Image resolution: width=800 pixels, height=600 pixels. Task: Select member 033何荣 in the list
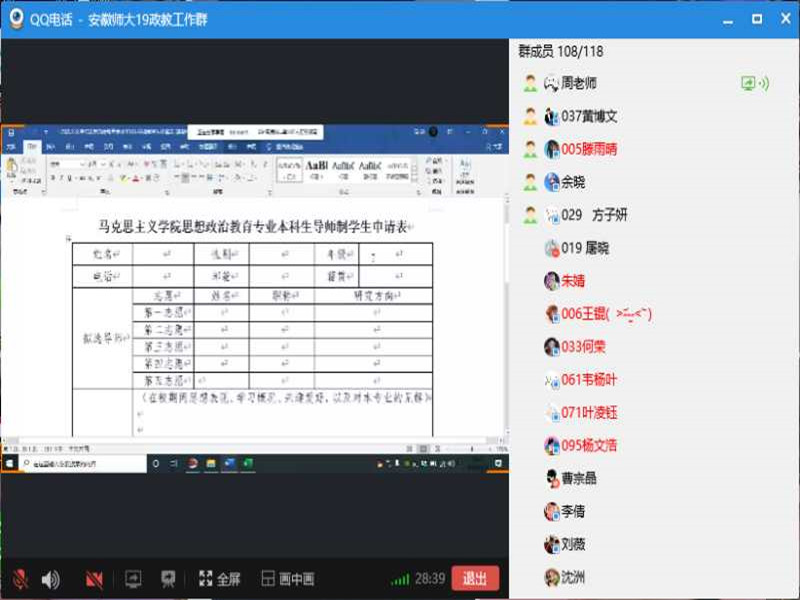coord(583,347)
